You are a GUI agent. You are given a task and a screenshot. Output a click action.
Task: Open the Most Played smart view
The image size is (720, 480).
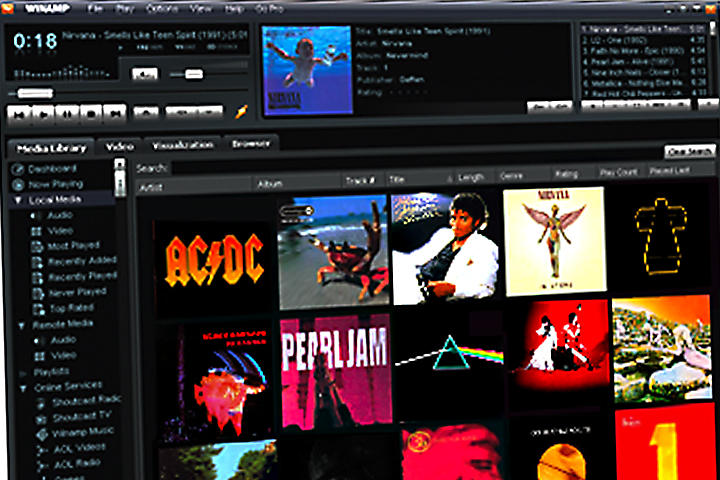[x=75, y=245]
